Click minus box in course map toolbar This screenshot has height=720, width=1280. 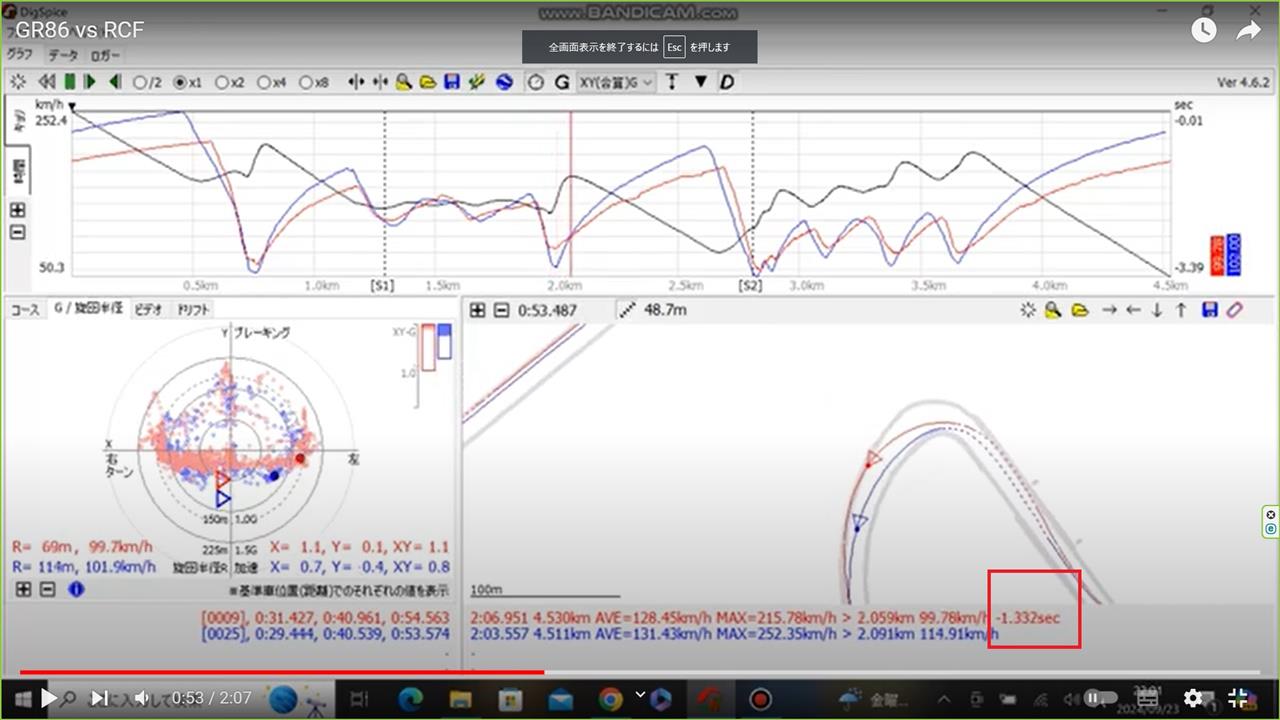[501, 310]
